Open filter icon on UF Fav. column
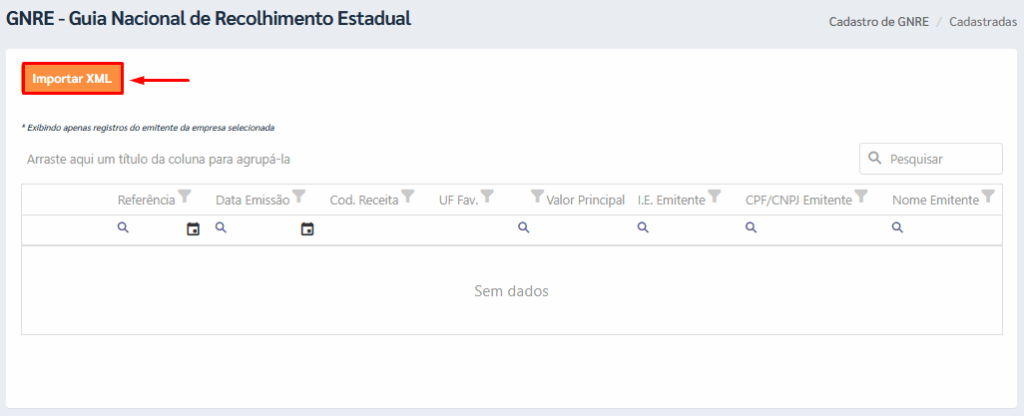1024x416 pixels. tap(487, 195)
